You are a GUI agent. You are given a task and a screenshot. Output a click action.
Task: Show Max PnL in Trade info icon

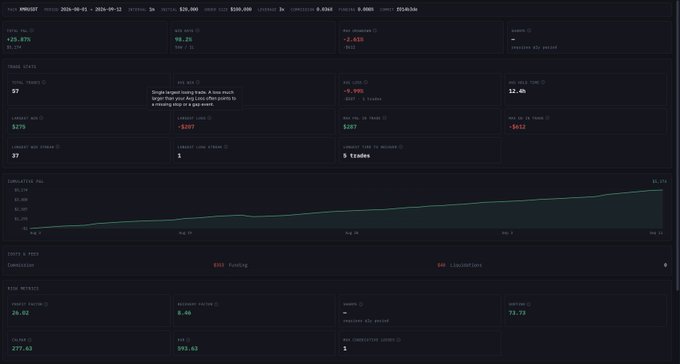tap(384, 118)
